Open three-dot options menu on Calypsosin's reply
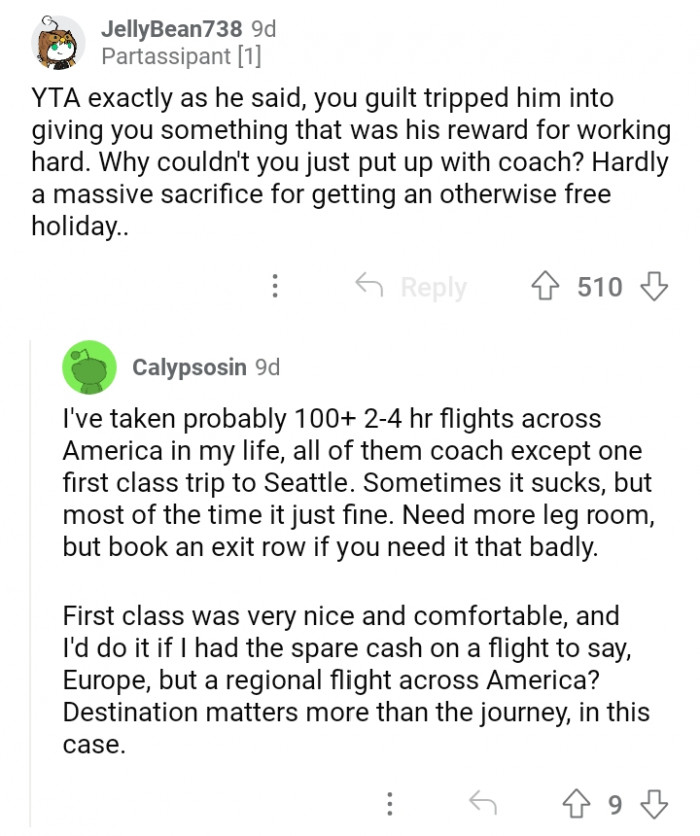The height and width of the screenshot is (836, 700). pos(390,804)
